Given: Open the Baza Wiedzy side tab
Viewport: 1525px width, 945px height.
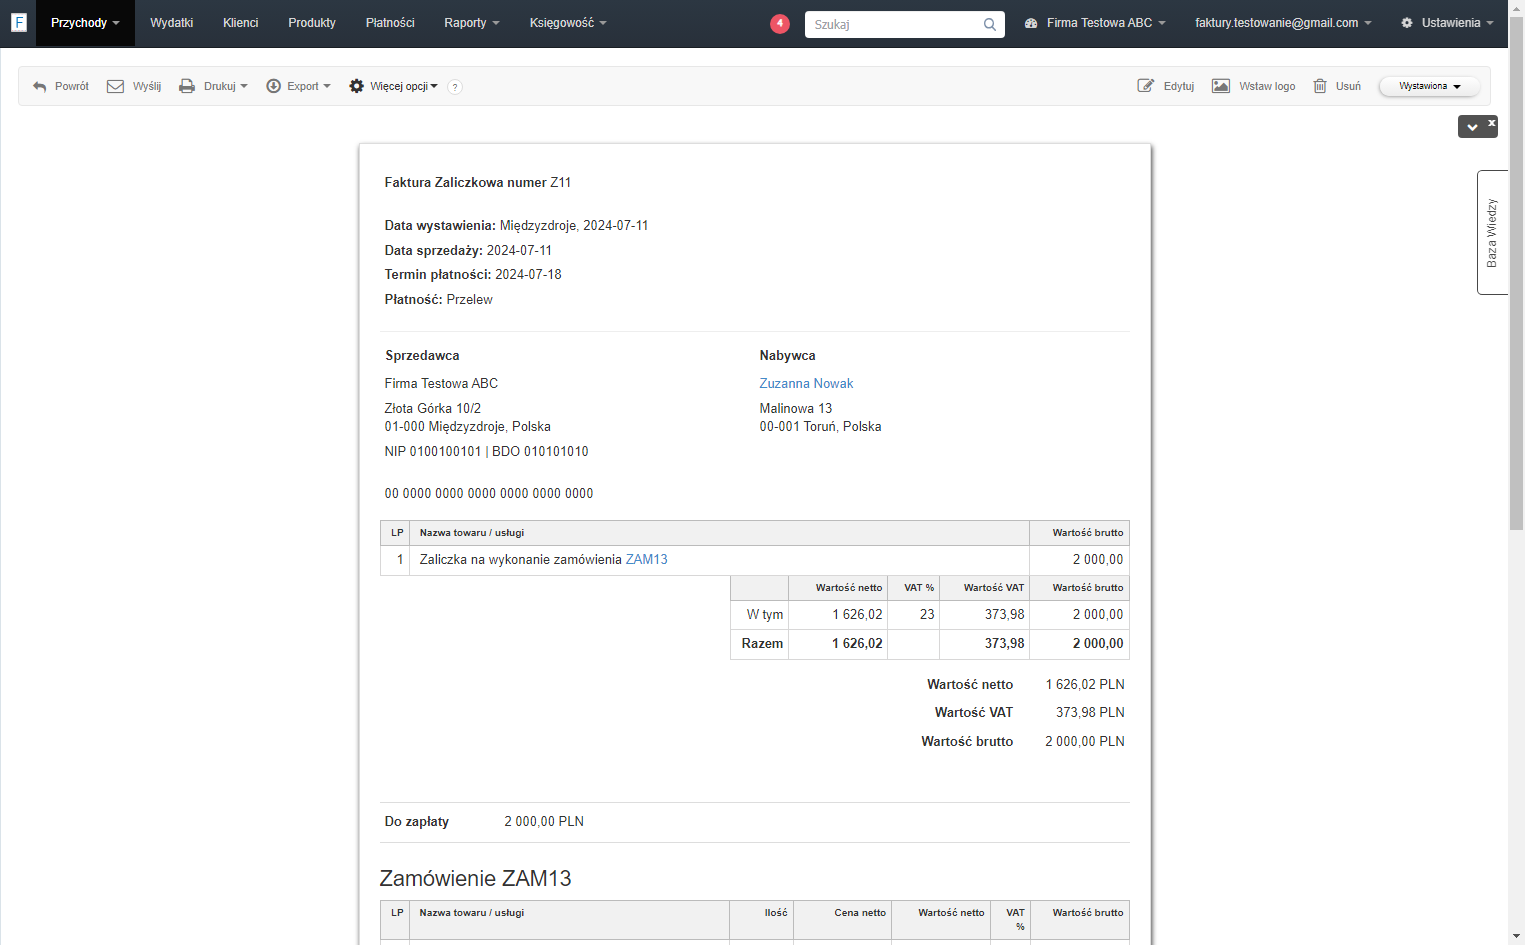Looking at the screenshot, I should tap(1492, 233).
